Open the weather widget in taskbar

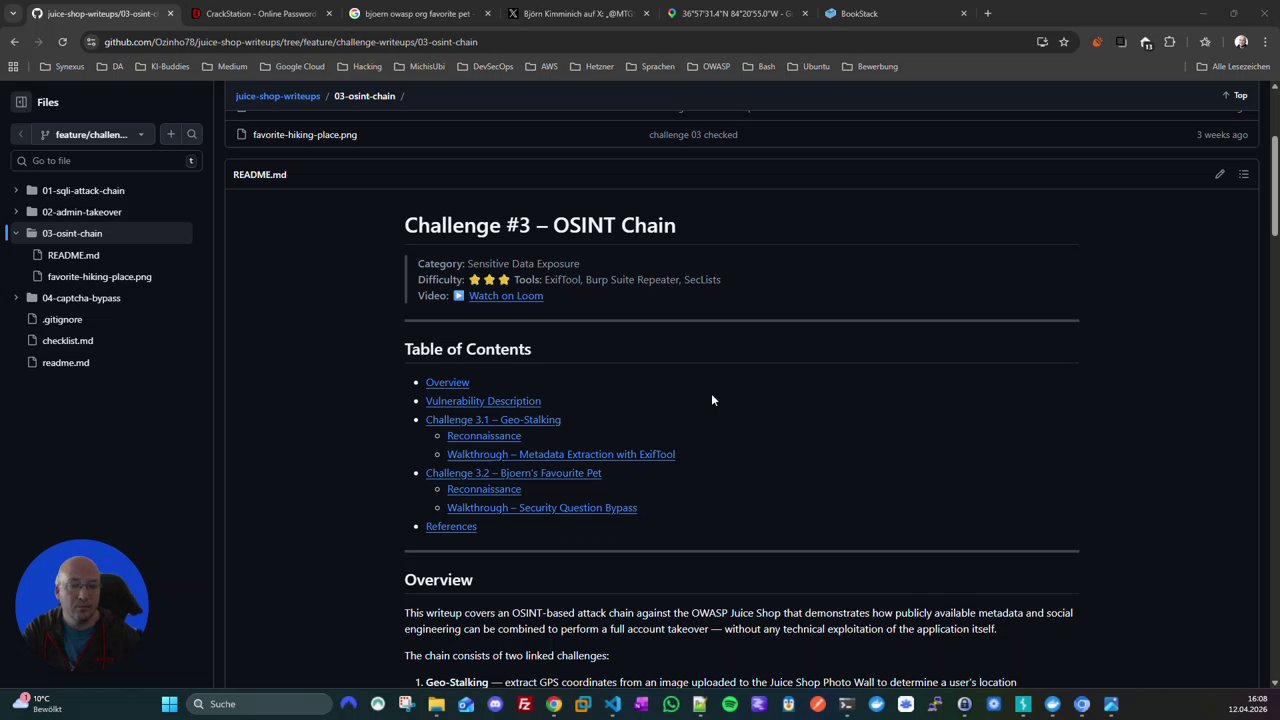click(38, 703)
